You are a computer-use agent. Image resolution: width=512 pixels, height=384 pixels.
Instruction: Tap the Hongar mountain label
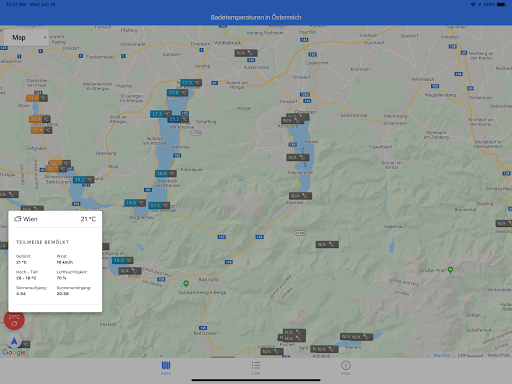pyautogui.click(x=244, y=108)
